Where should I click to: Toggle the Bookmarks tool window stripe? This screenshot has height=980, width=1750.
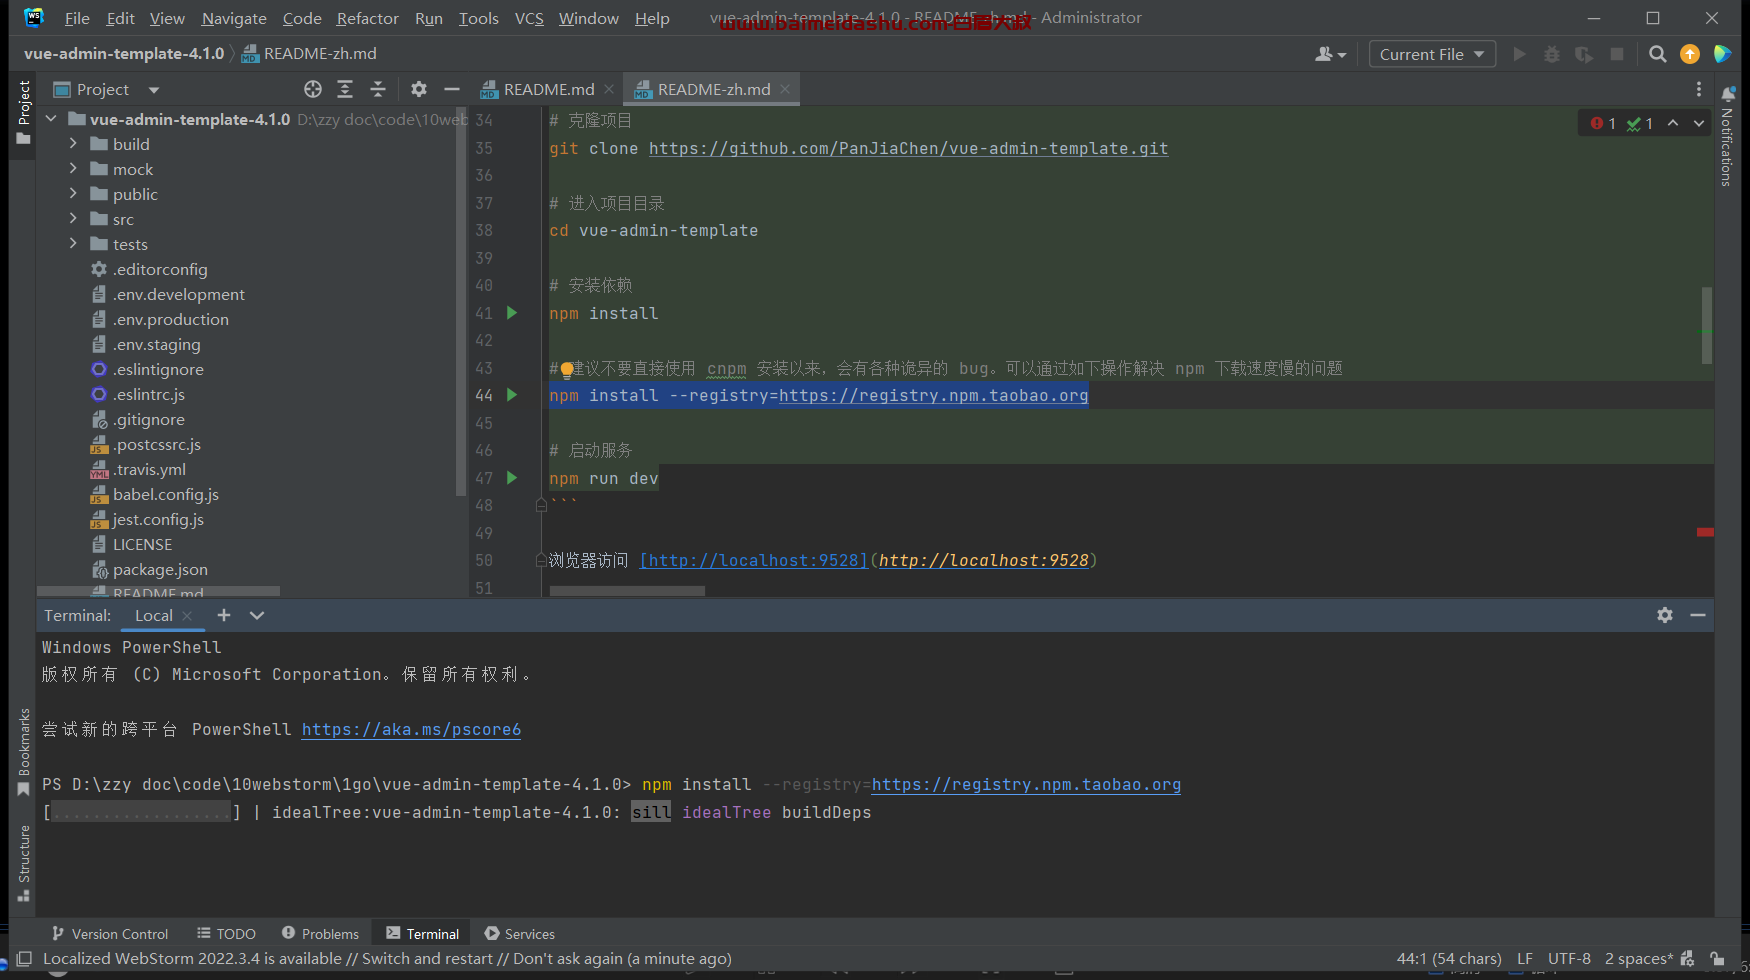(24, 752)
